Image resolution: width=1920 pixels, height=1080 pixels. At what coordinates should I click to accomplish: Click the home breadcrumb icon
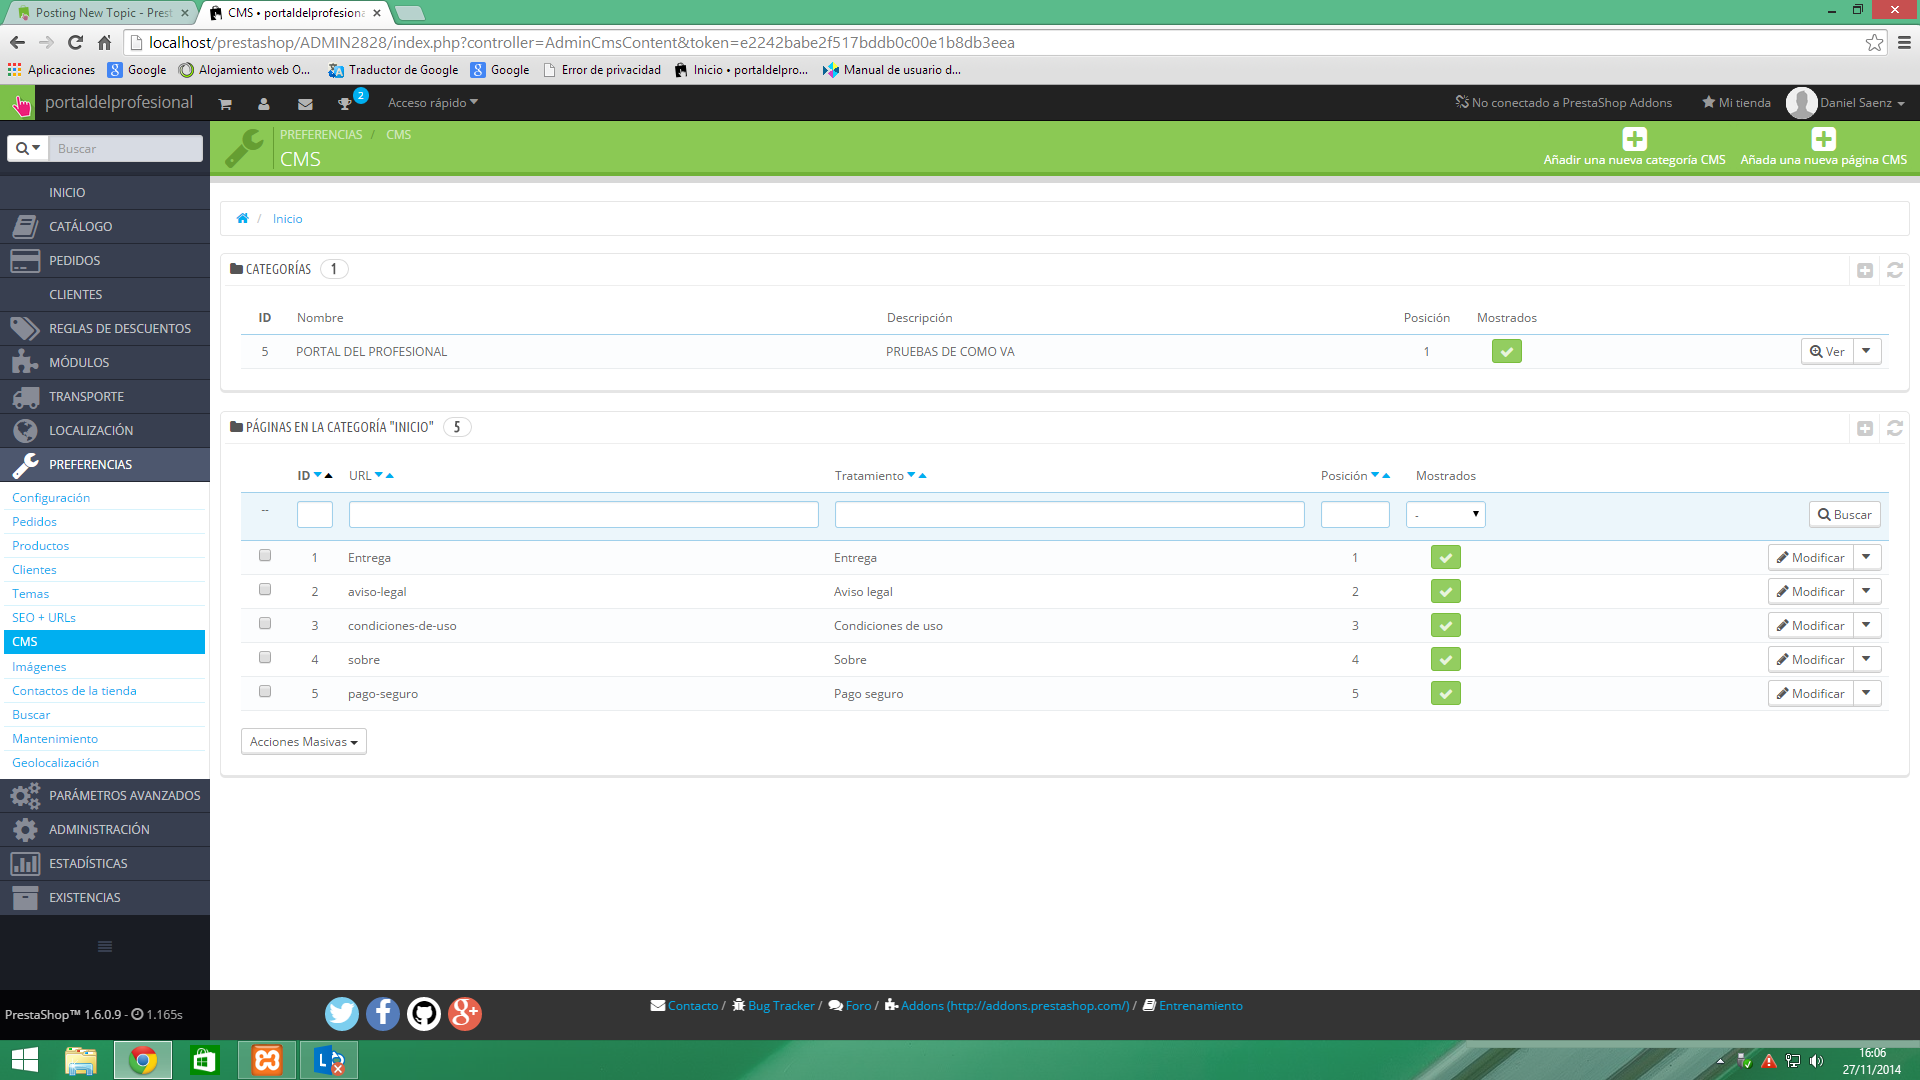242,219
